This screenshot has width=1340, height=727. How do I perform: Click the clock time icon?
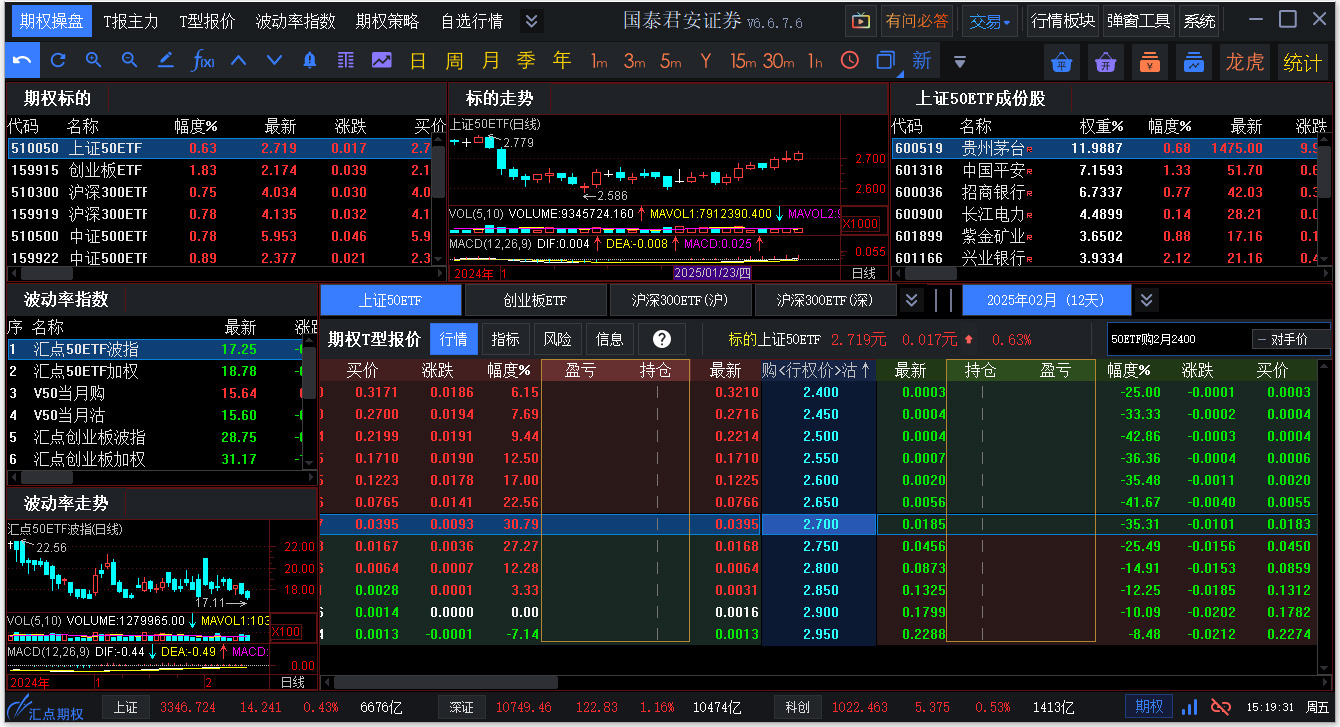click(x=850, y=61)
